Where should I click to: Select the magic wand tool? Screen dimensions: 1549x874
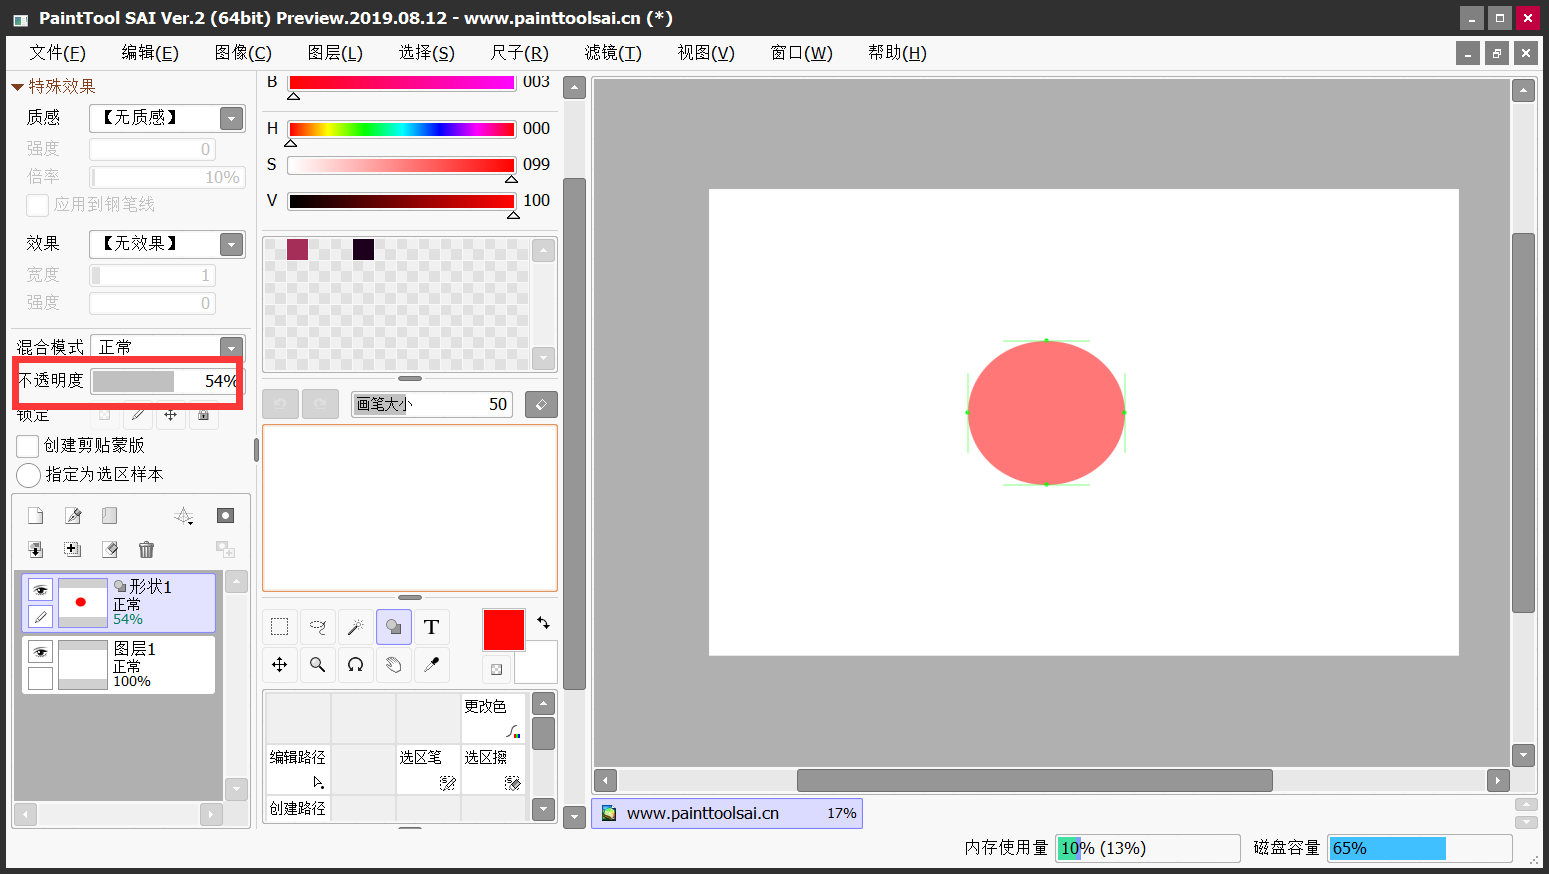[x=356, y=627]
